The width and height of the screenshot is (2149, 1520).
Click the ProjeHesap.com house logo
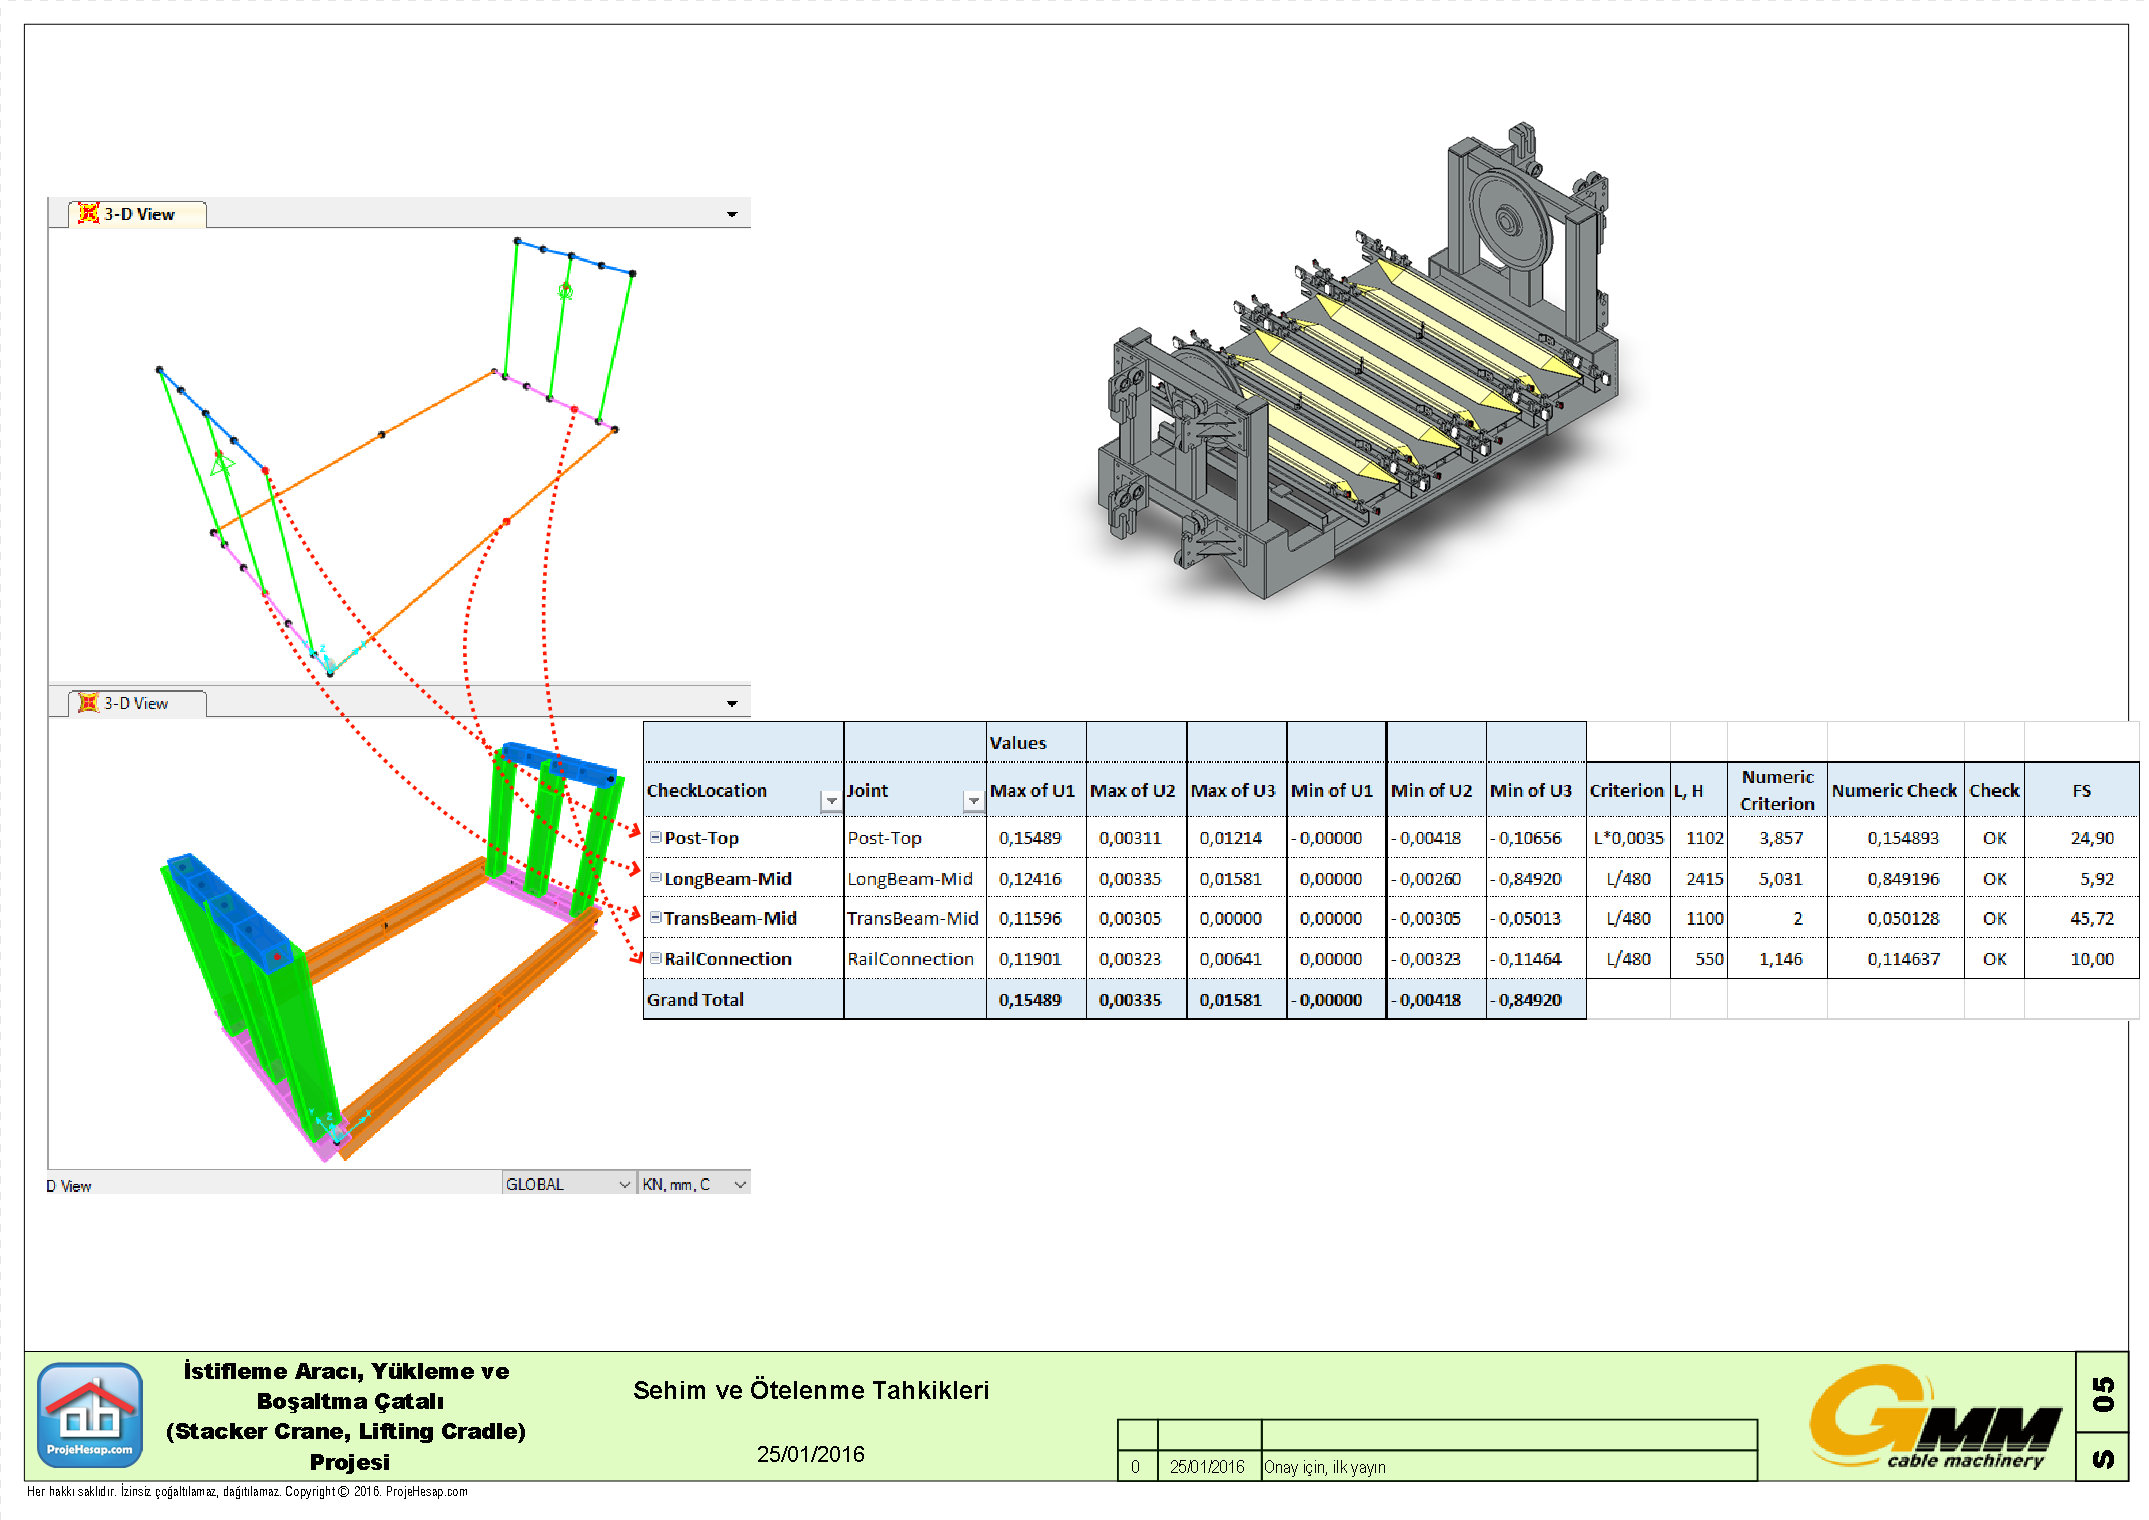90,1415
